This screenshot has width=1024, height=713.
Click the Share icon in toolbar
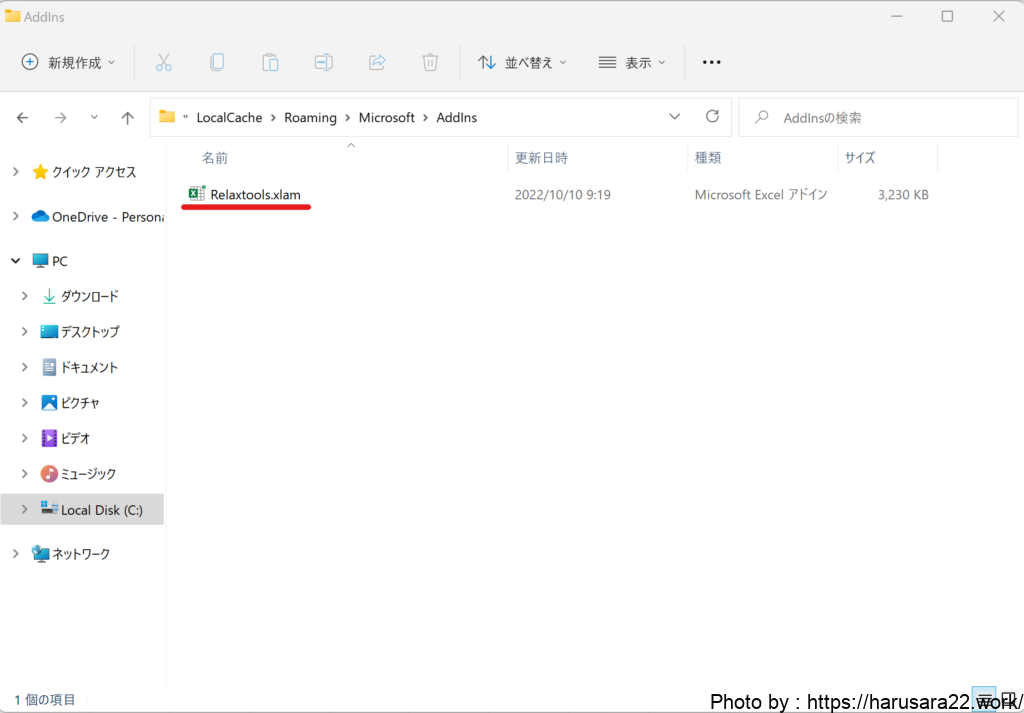(377, 62)
